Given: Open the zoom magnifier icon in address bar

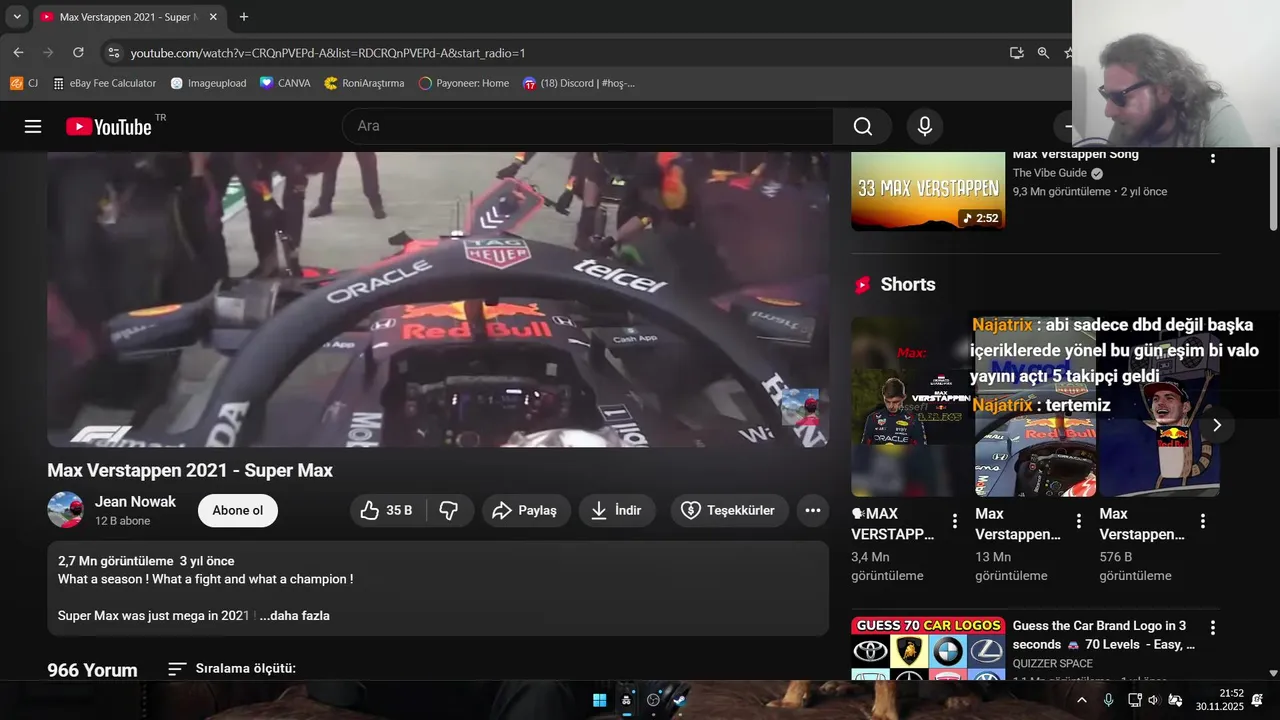Looking at the screenshot, I should pos(1043,53).
